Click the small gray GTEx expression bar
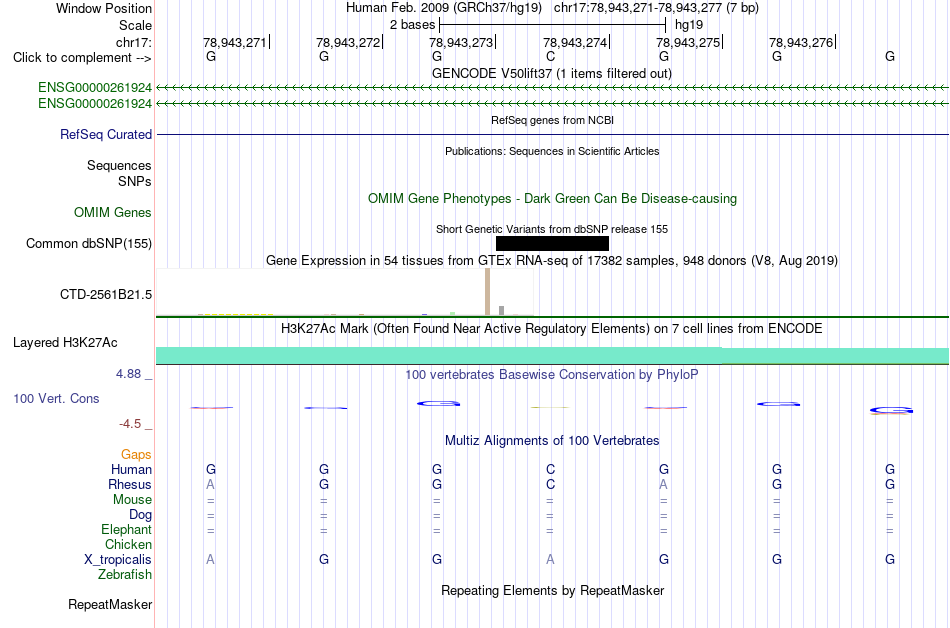Screen dimensions: 950x628 pos(502,311)
